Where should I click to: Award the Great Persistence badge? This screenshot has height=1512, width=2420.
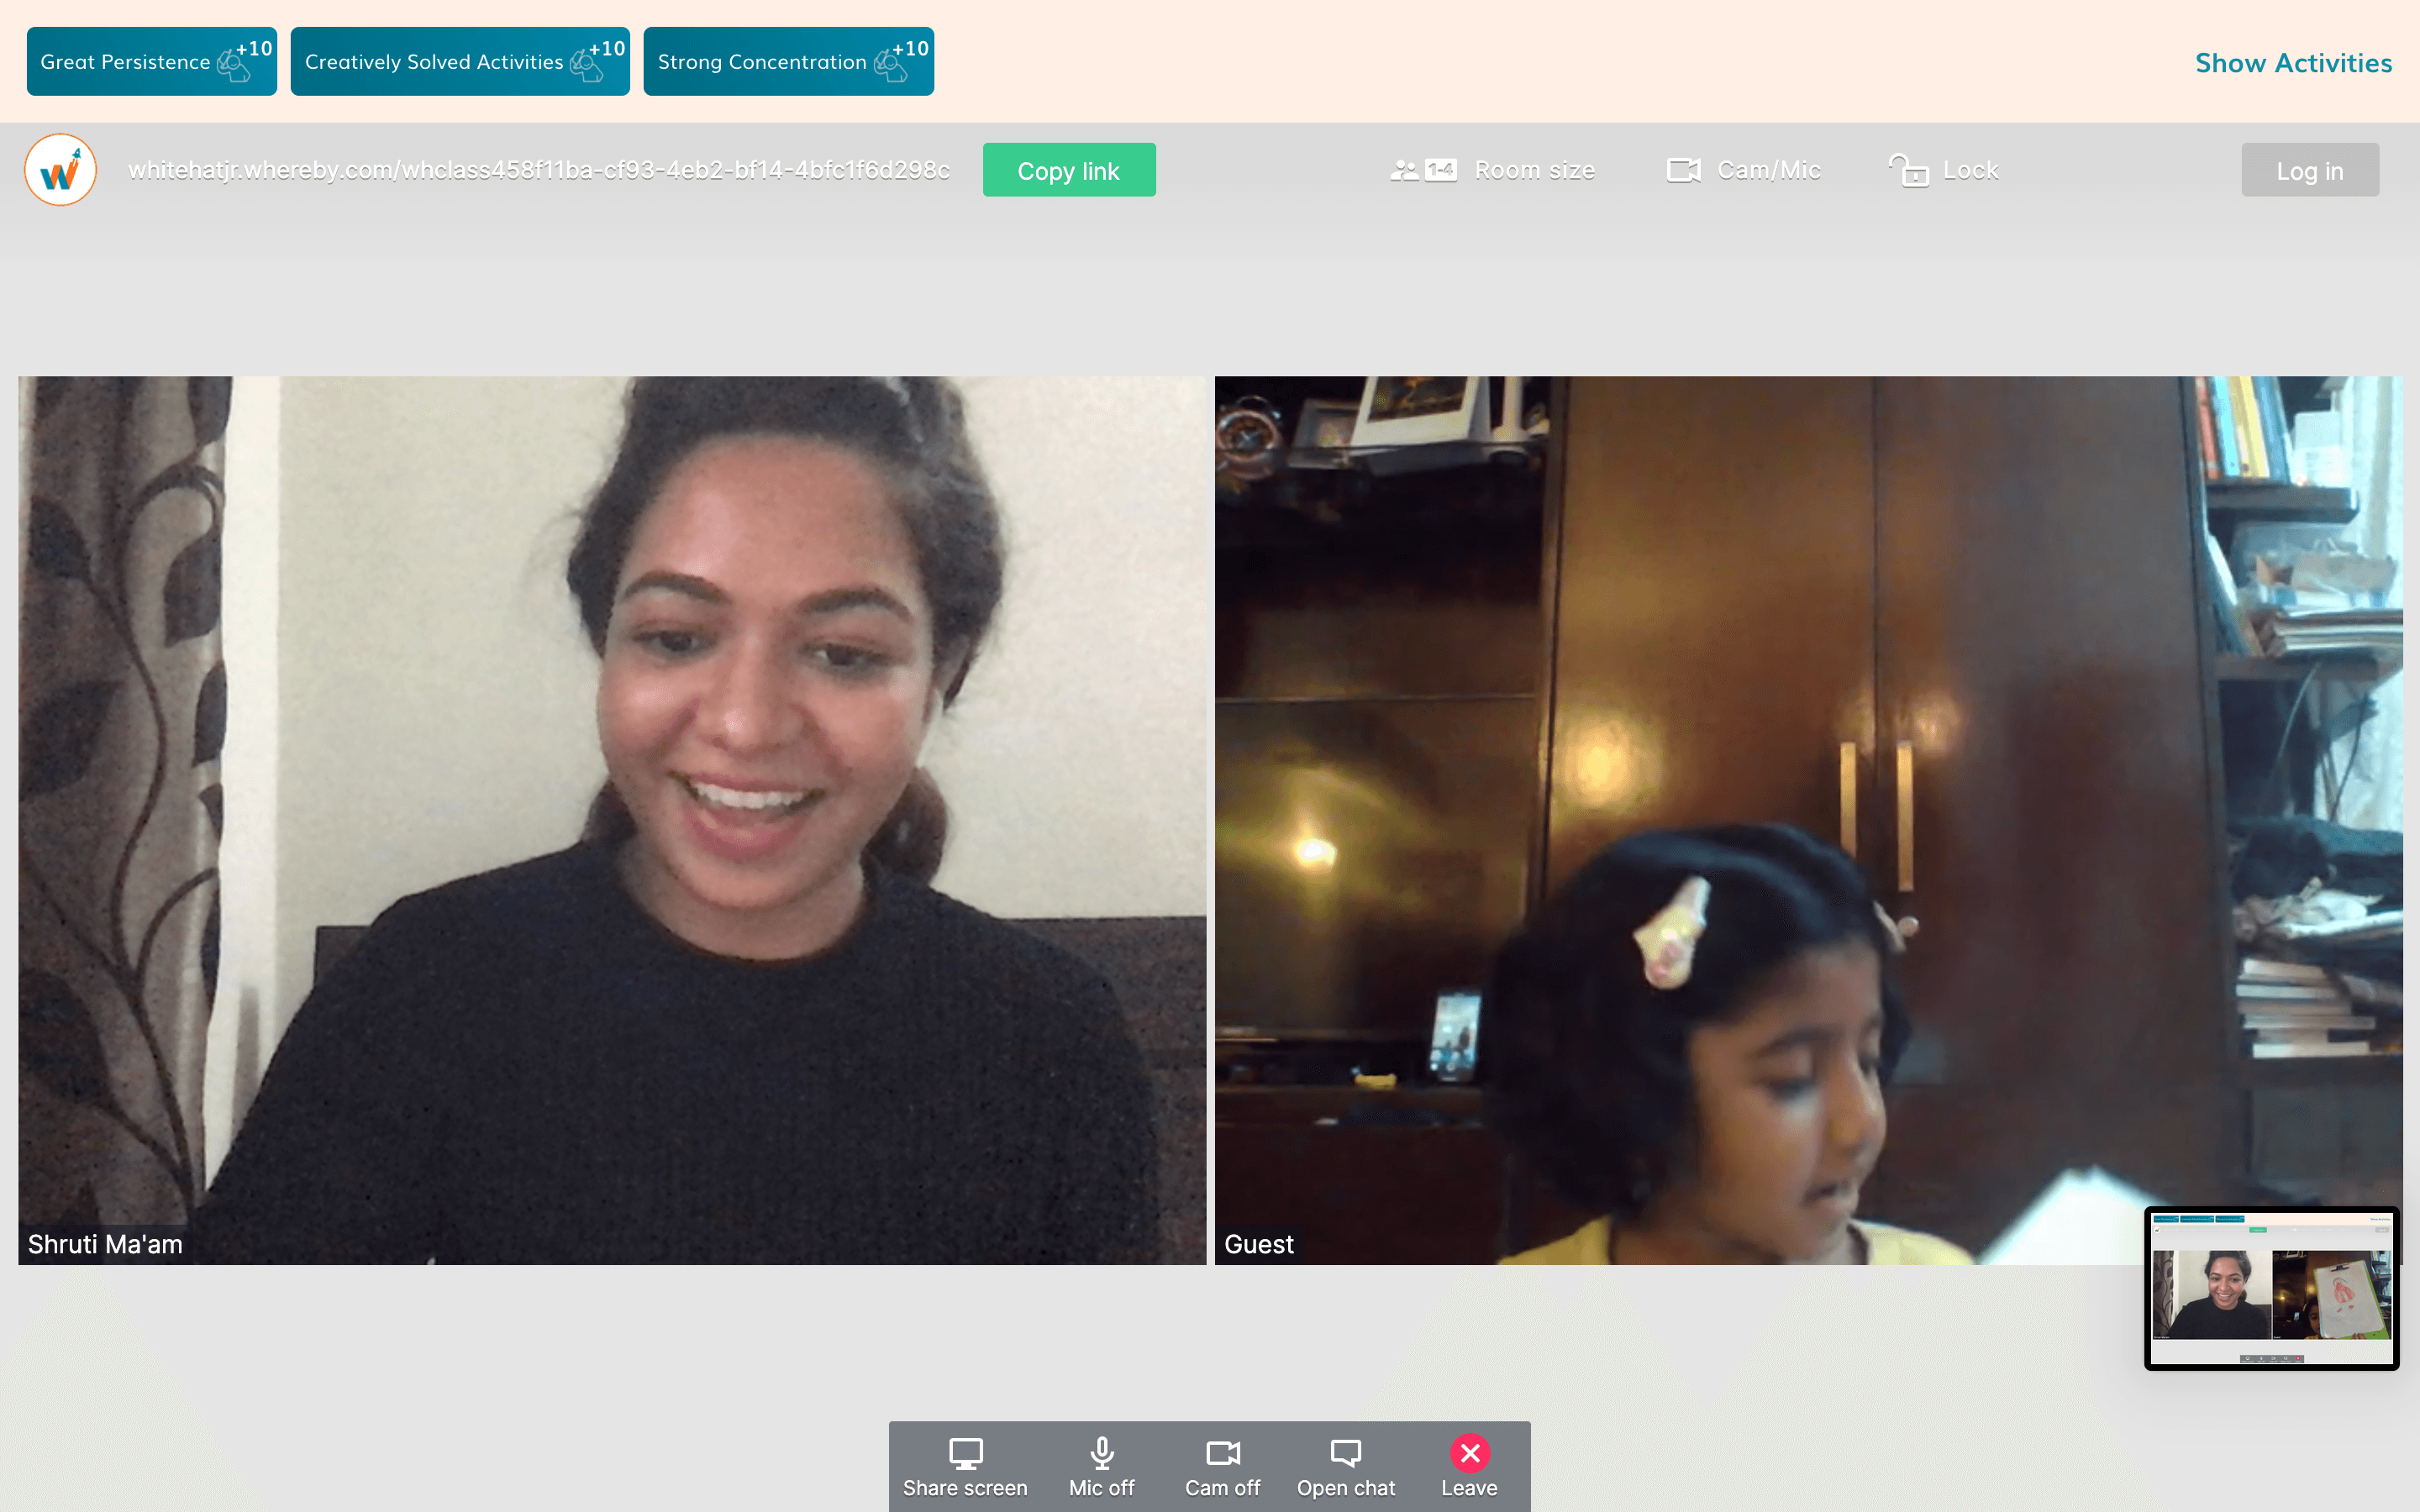click(x=151, y=62)
